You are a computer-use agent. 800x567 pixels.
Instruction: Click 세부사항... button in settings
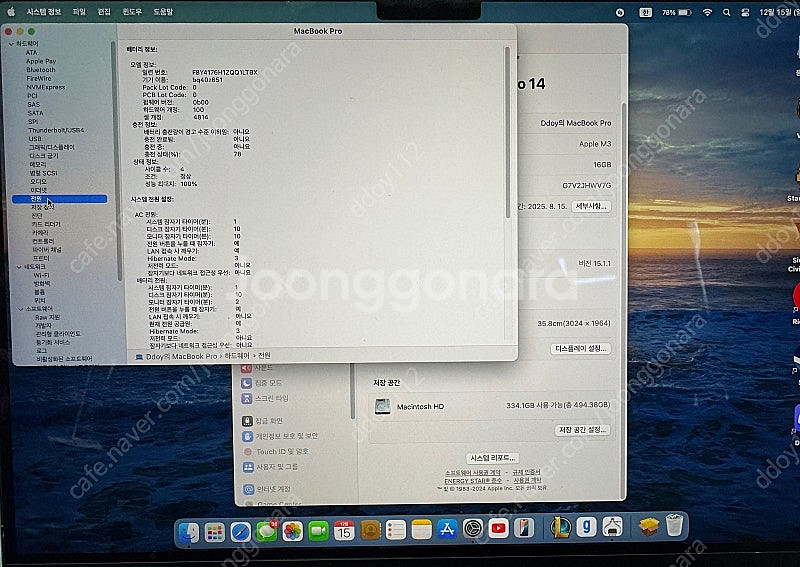coord(591,206)
